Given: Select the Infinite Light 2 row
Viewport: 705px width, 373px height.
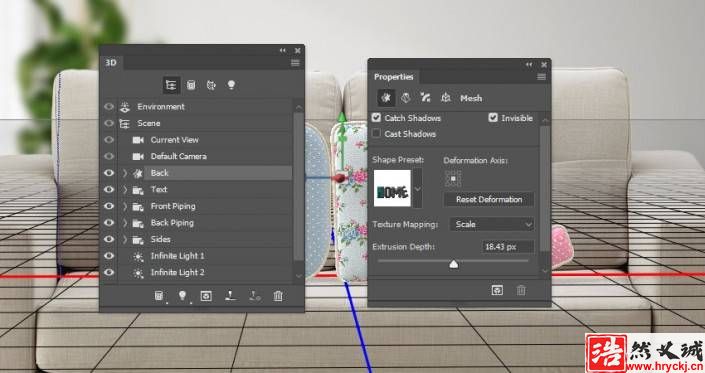Looking at the screenshot, I should pos(205,272).
